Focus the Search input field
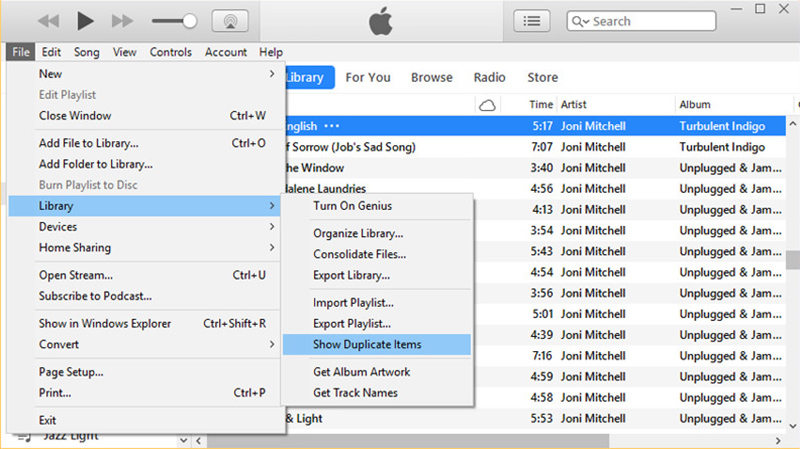Screen dimensions: 800x449 click(641, 21)
